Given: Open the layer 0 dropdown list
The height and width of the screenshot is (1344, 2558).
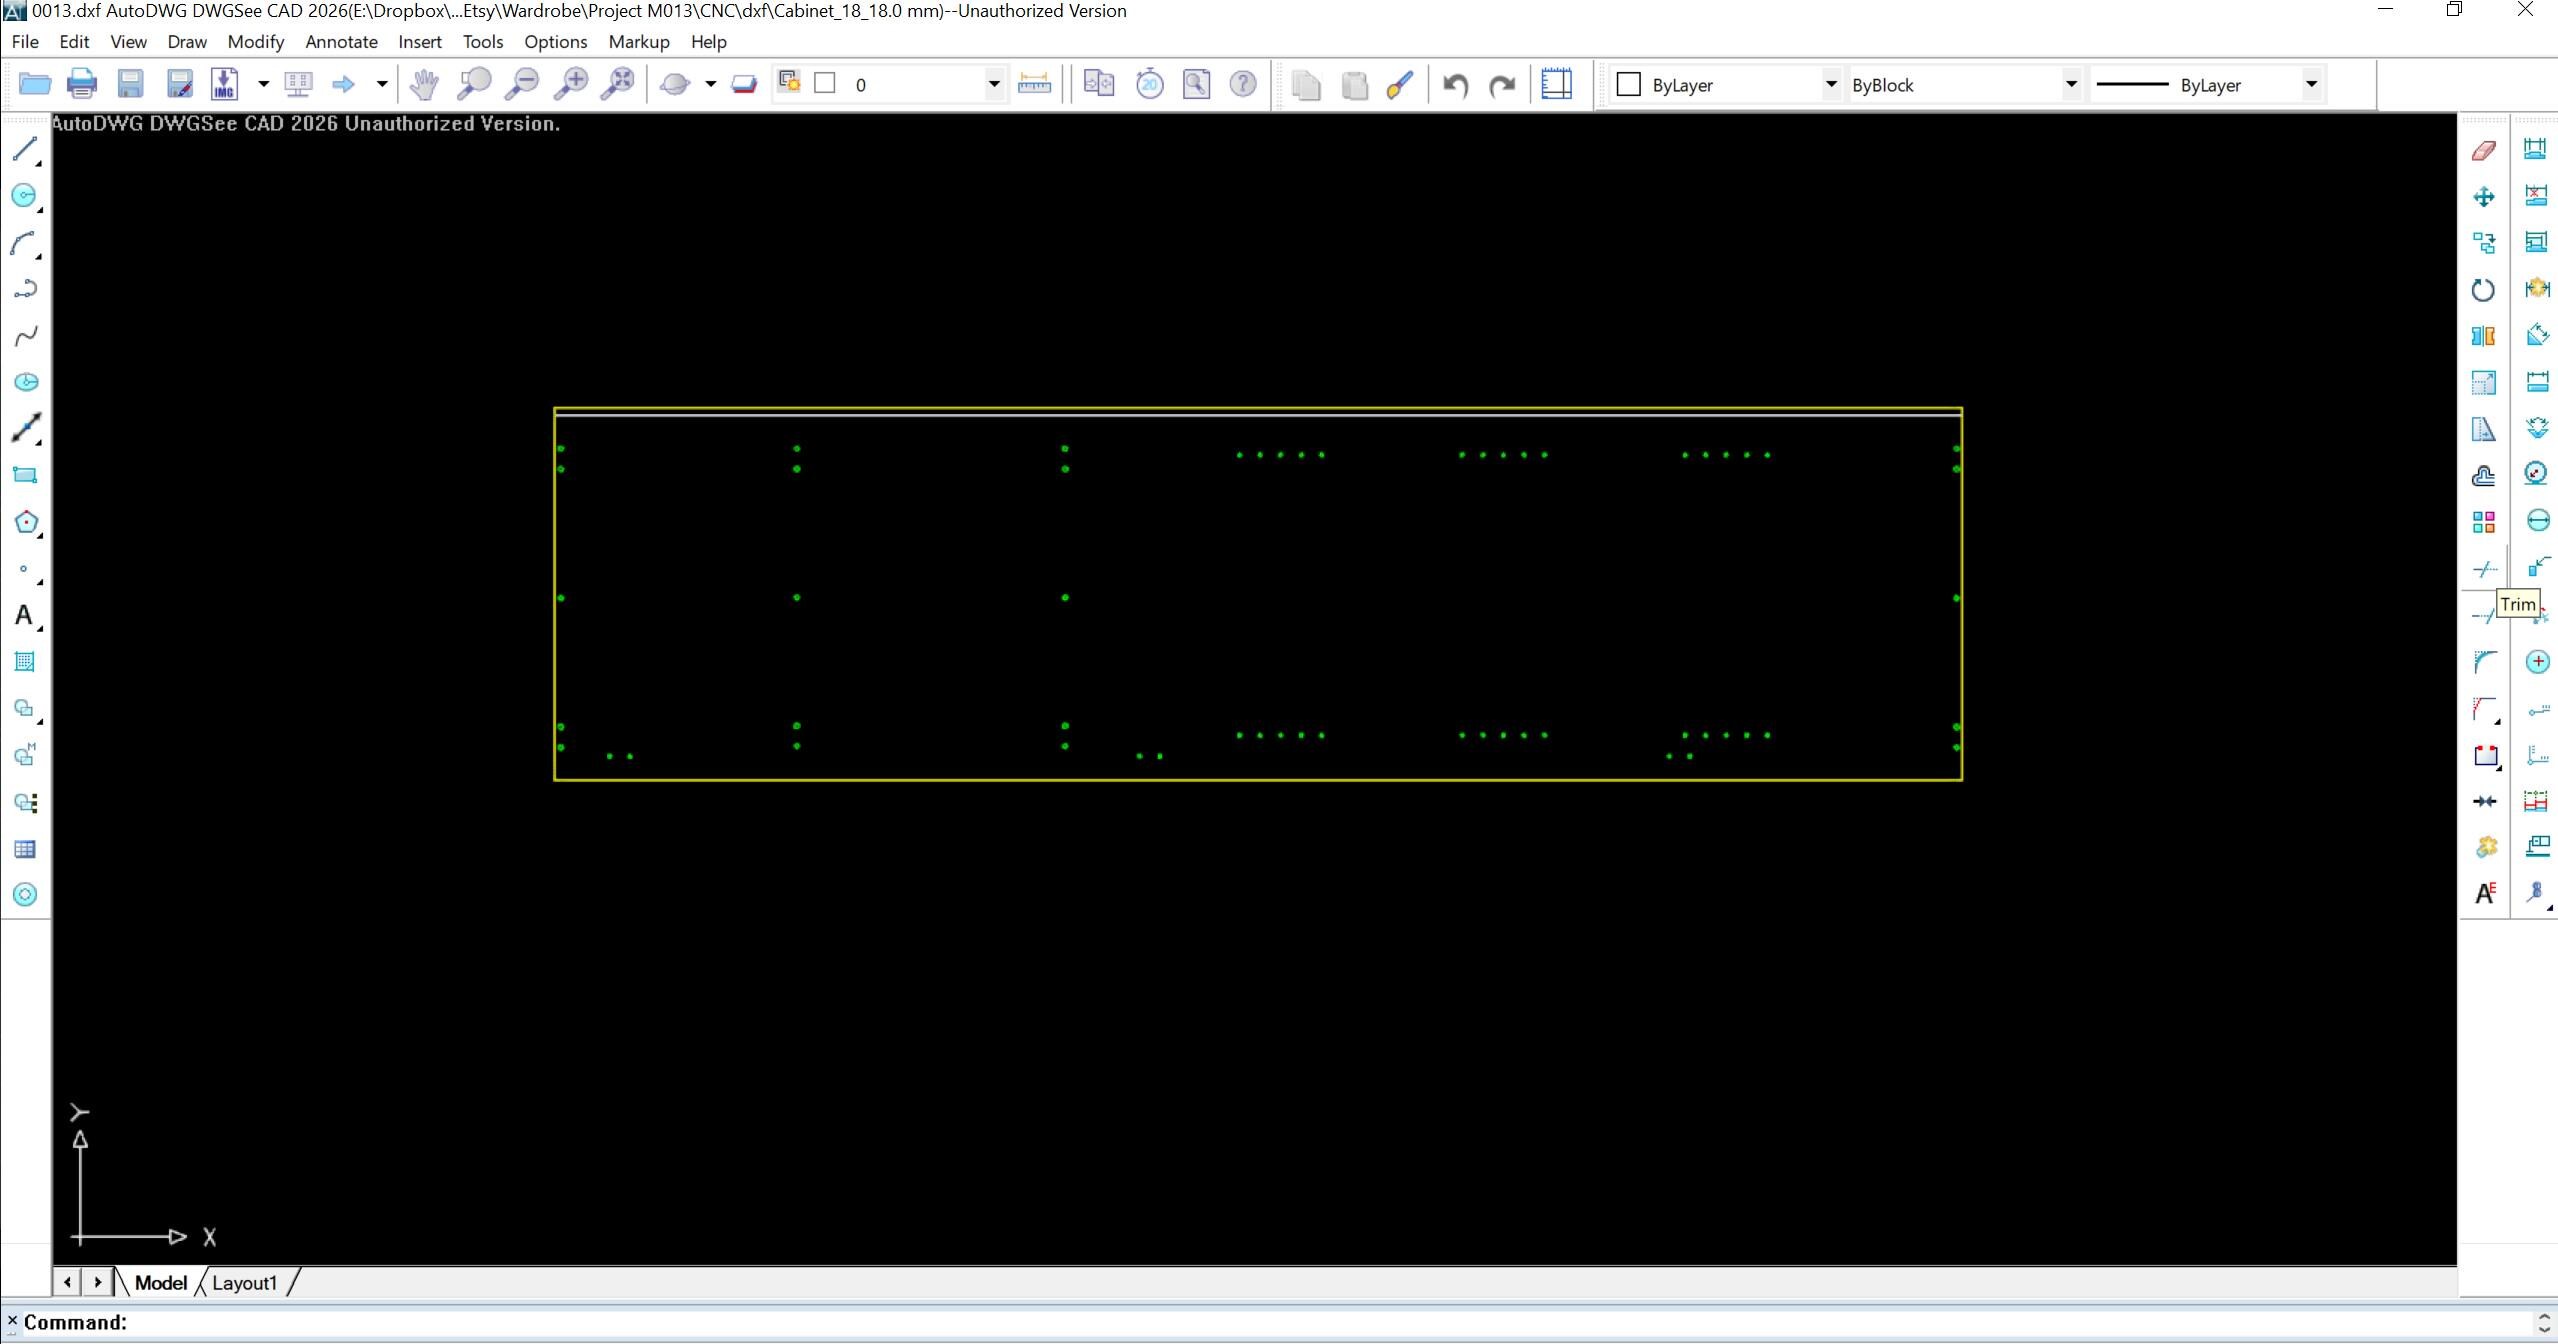Looking at the screenshot, I should coord(994,84).
